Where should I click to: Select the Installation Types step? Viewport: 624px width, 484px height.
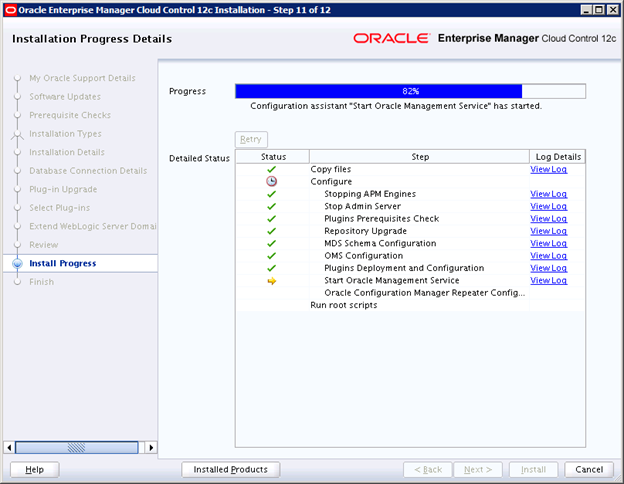tap(65, 134)
